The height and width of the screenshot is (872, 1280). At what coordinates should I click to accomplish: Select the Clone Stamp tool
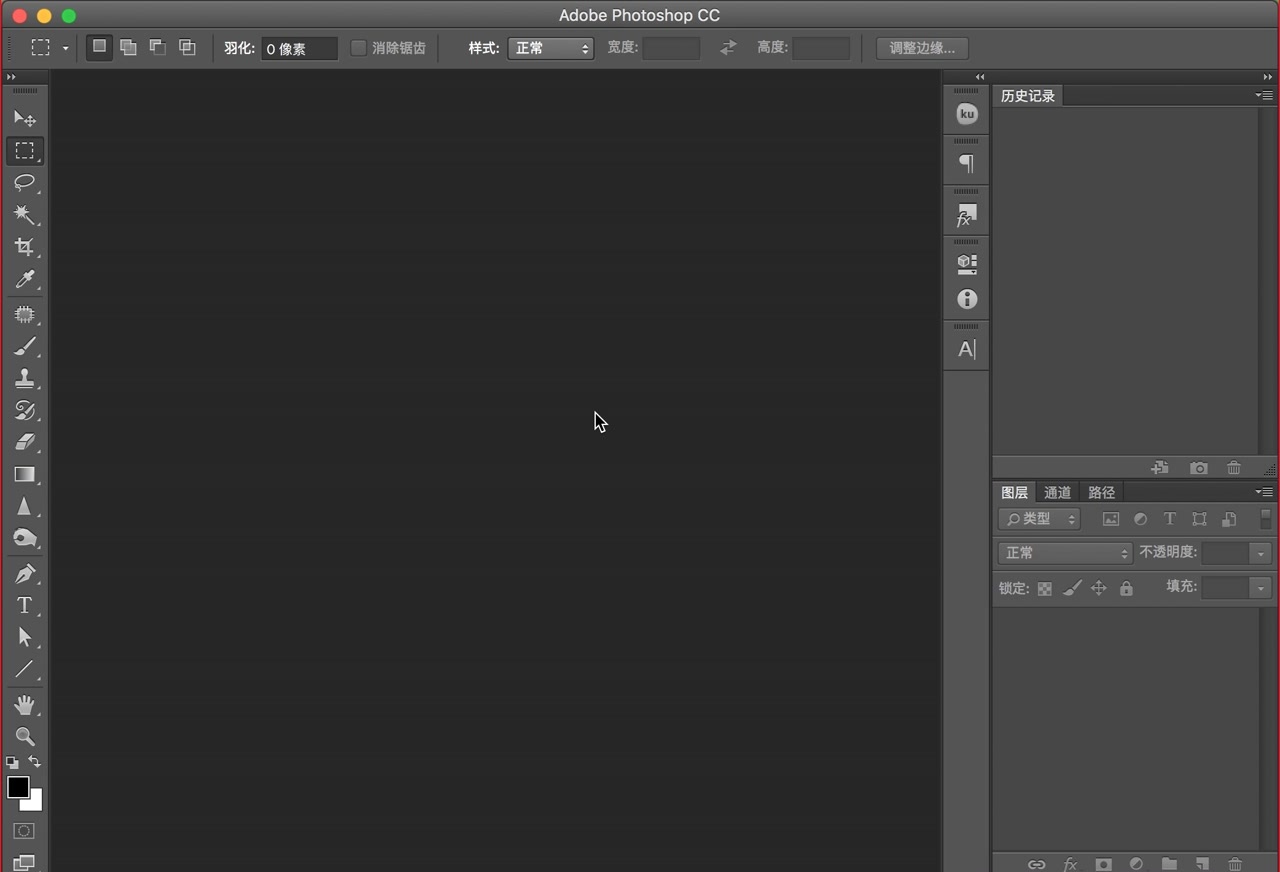pyautogui.click(x=25, y=379)
